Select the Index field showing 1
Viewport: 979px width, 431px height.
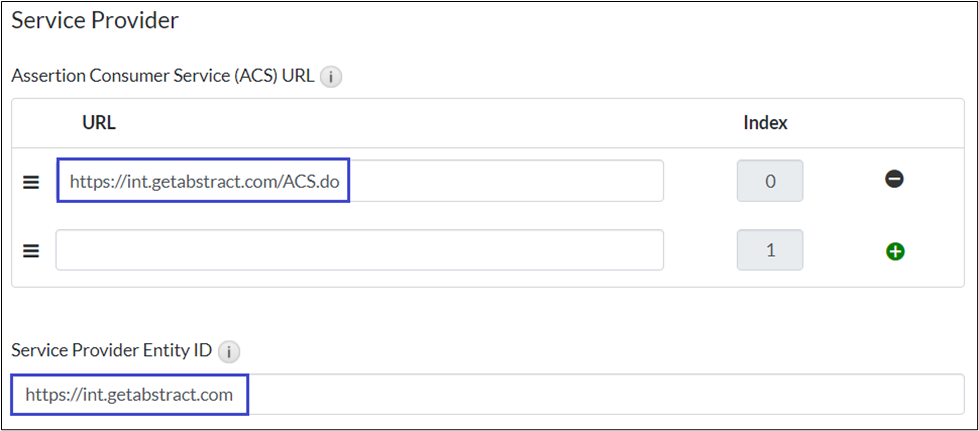(769, 250)
